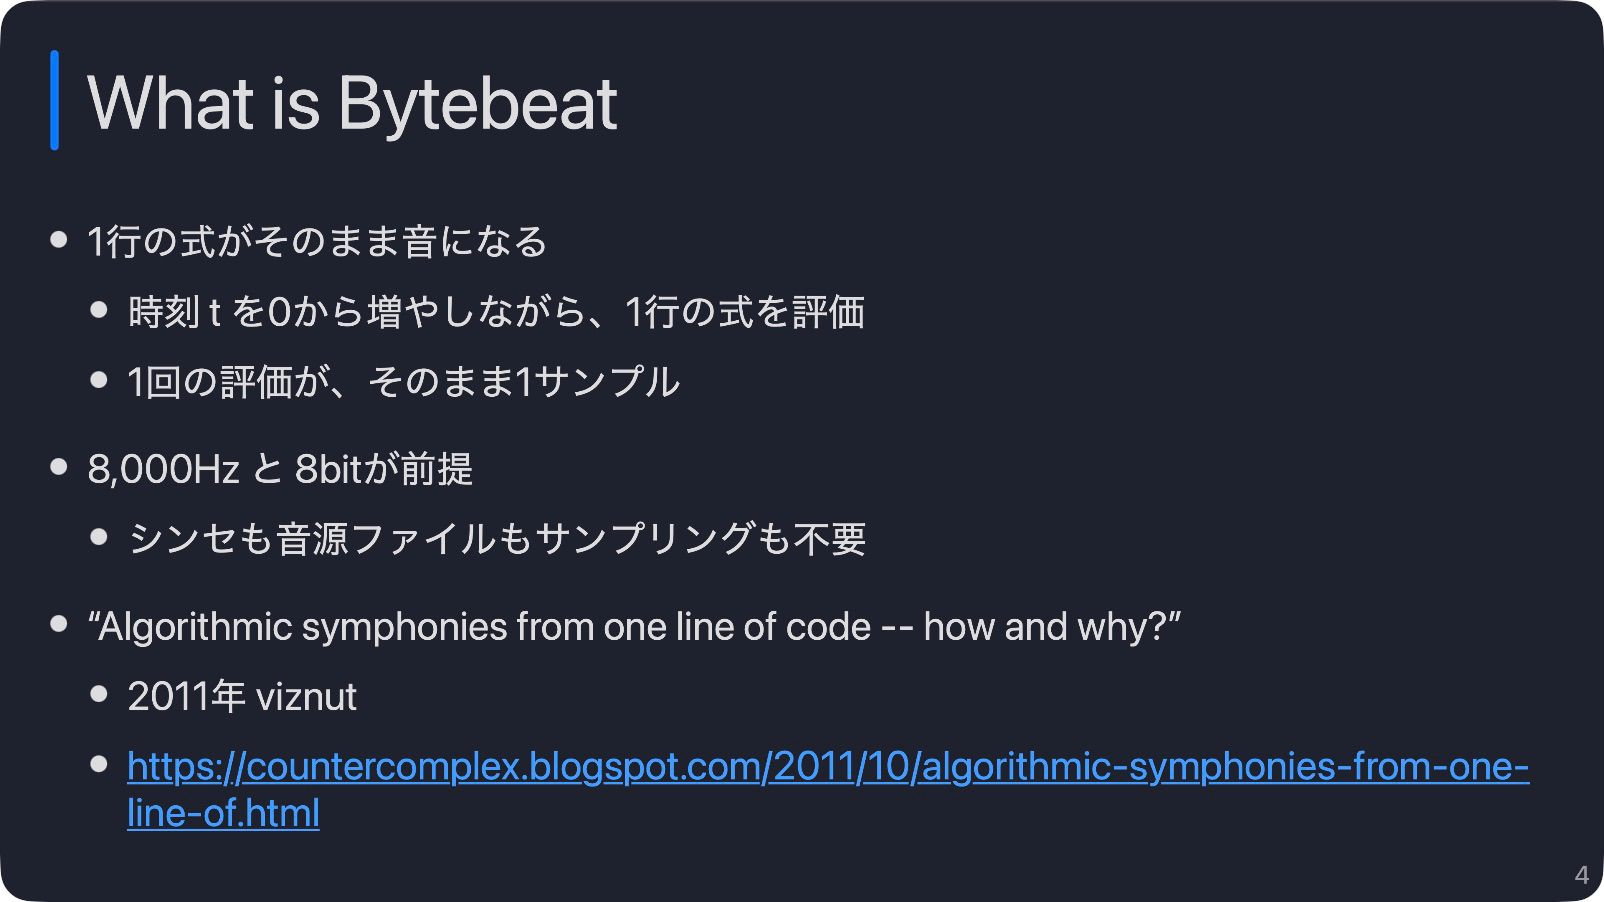Click the "2011年 viznut" text
This screenshot has width=1604, height=902.
point(241,697)
